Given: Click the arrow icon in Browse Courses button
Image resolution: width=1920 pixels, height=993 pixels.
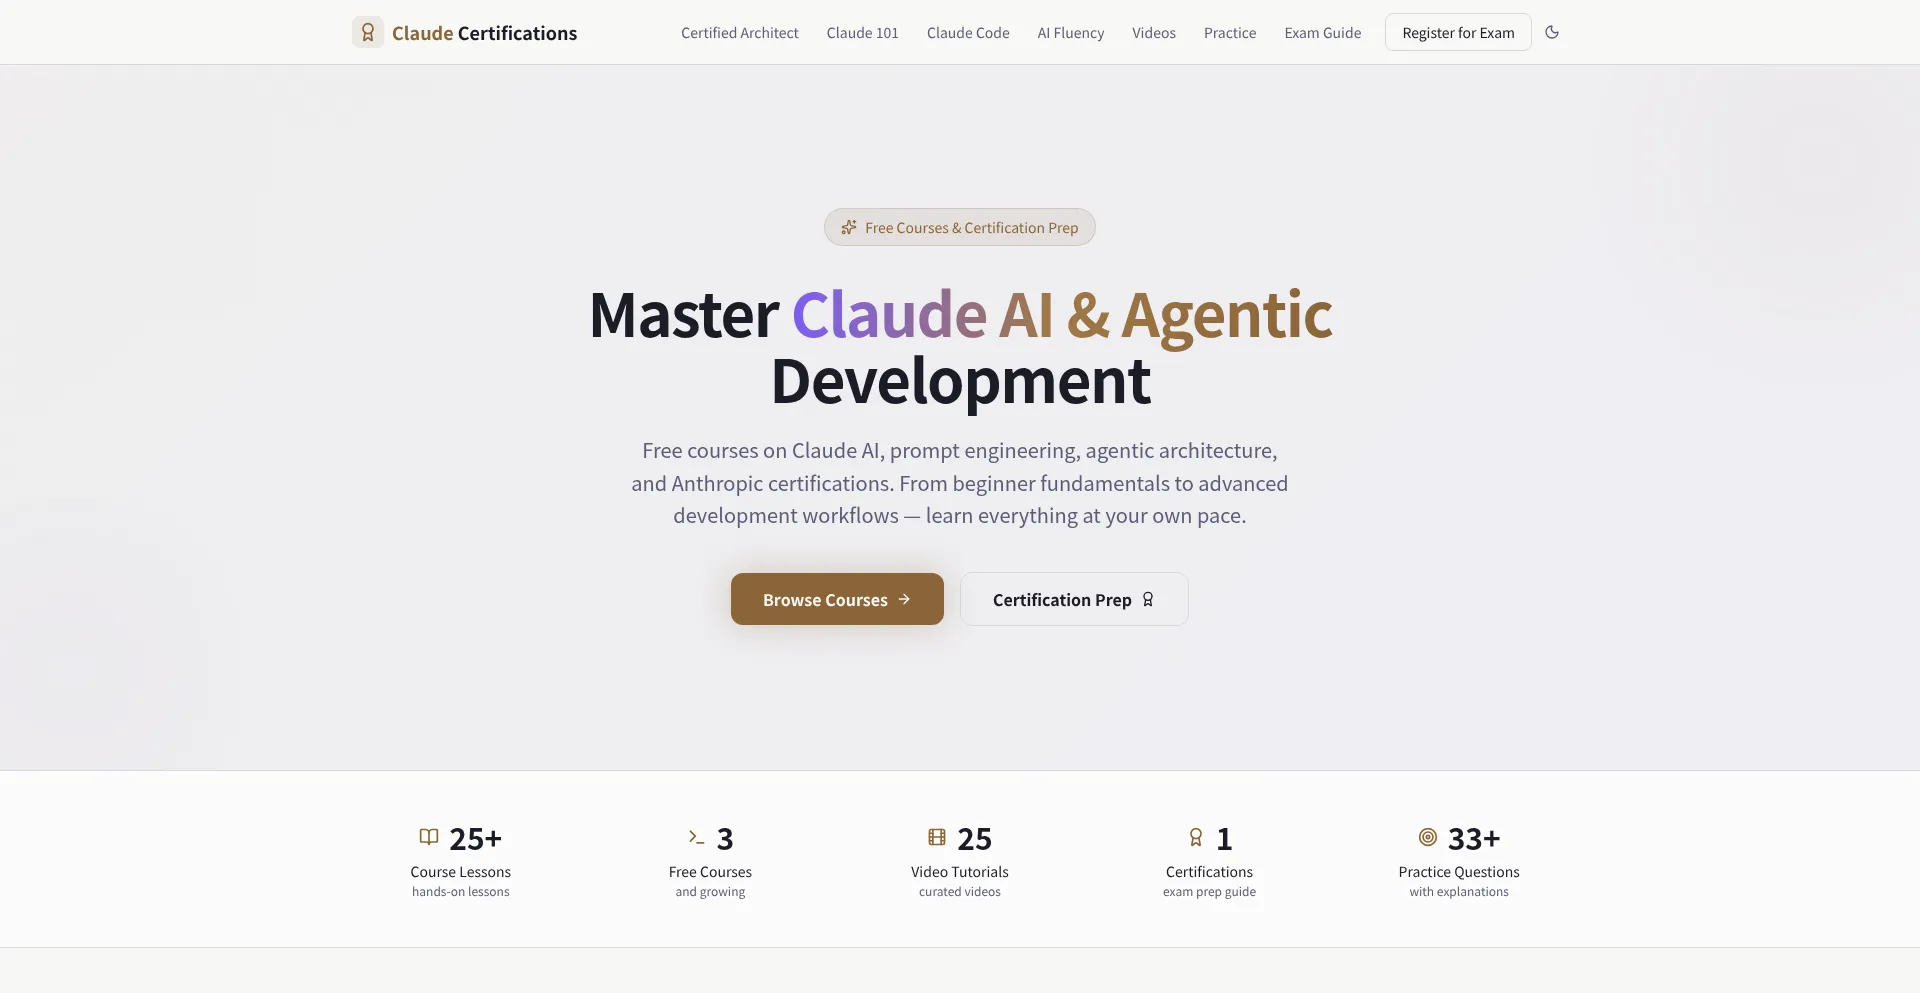Looking at the screenshot, I should pyautogui.click(x=904, y=599).
